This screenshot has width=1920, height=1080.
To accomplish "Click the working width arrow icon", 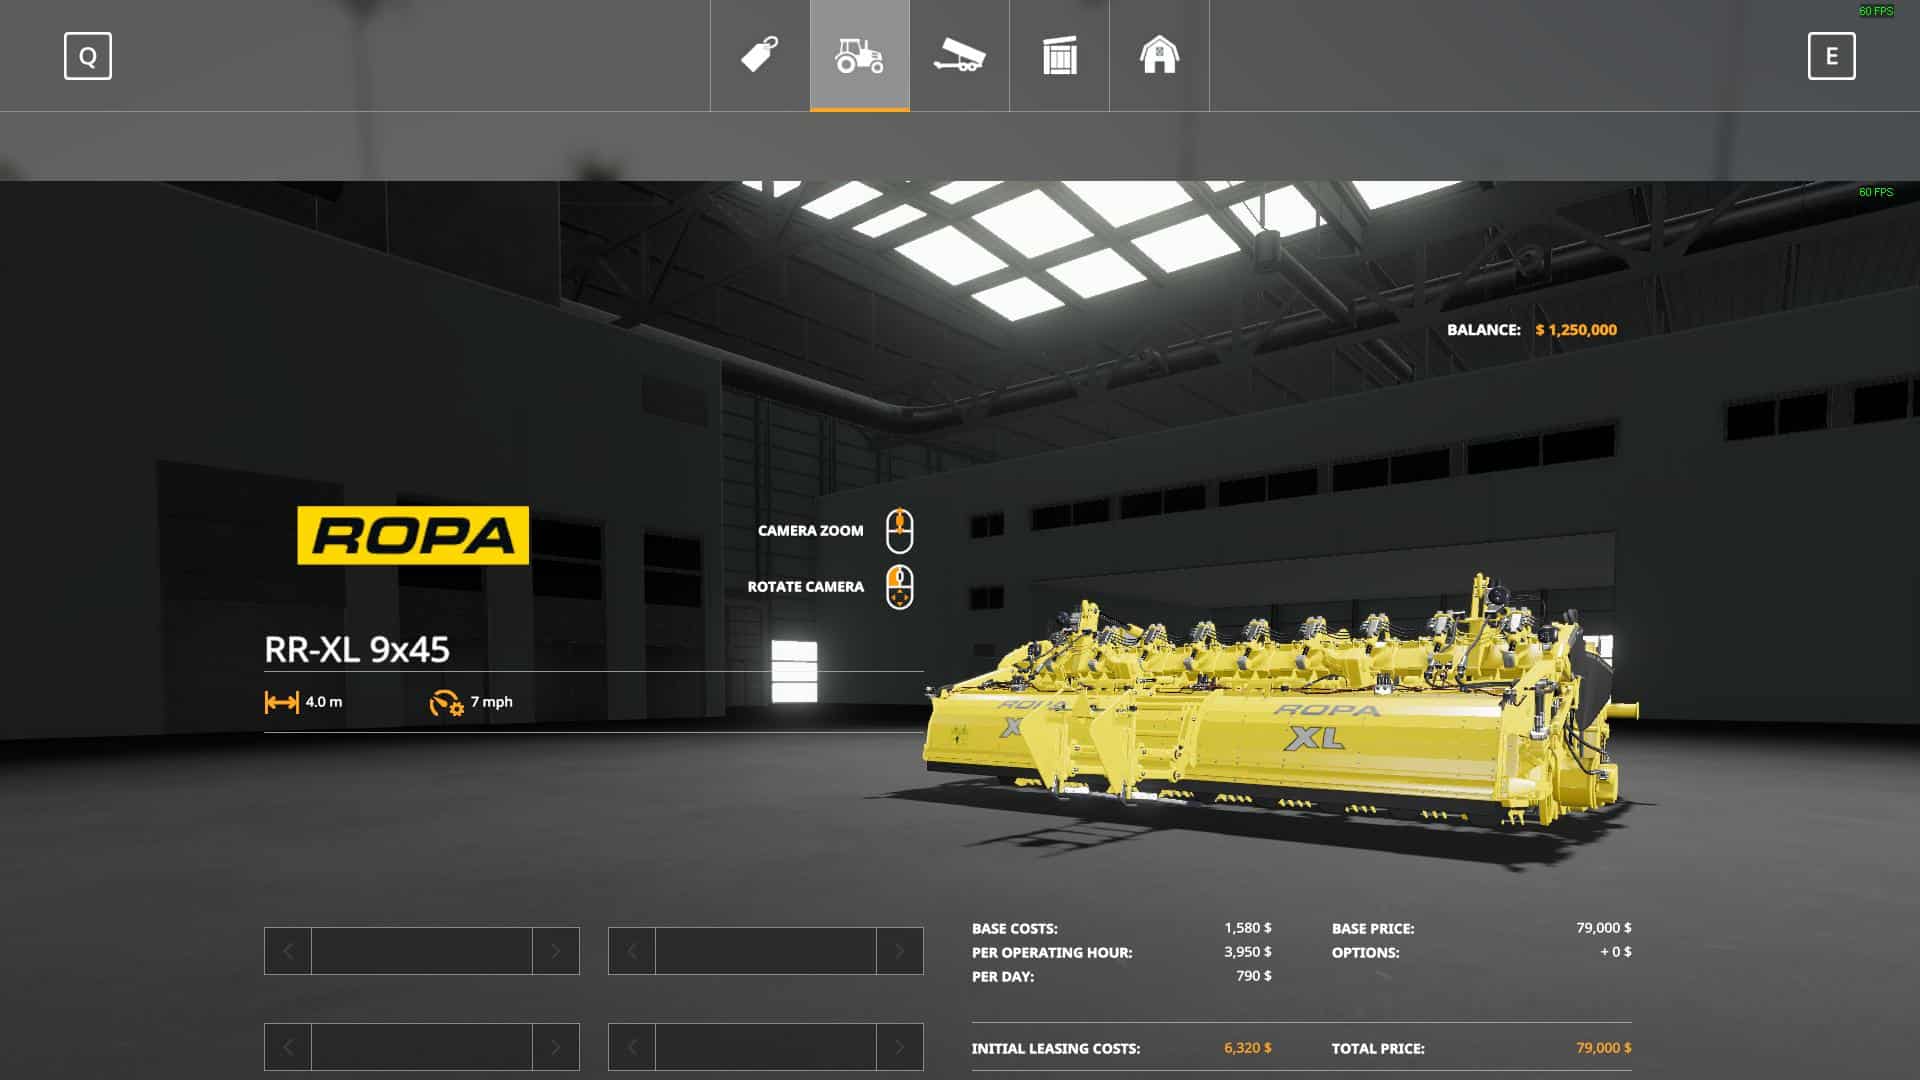I will (281, 703).
